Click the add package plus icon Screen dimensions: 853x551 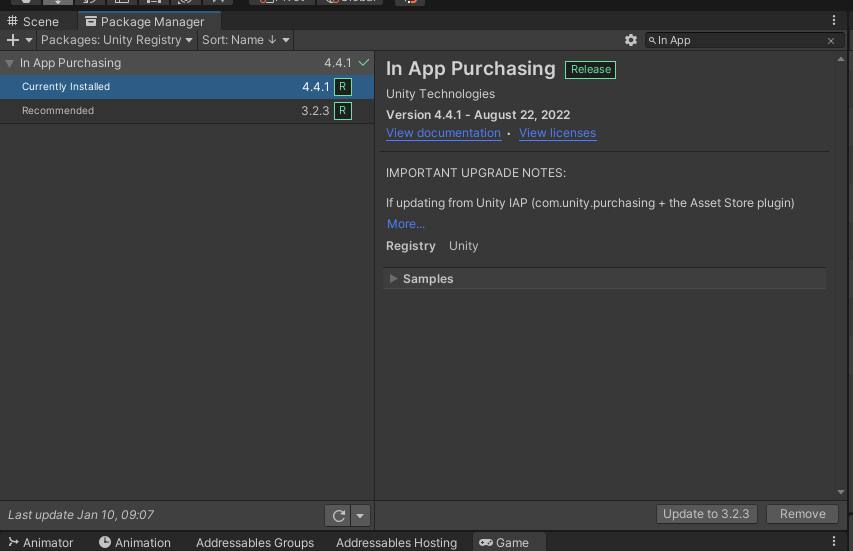click(x=13, y=40)
